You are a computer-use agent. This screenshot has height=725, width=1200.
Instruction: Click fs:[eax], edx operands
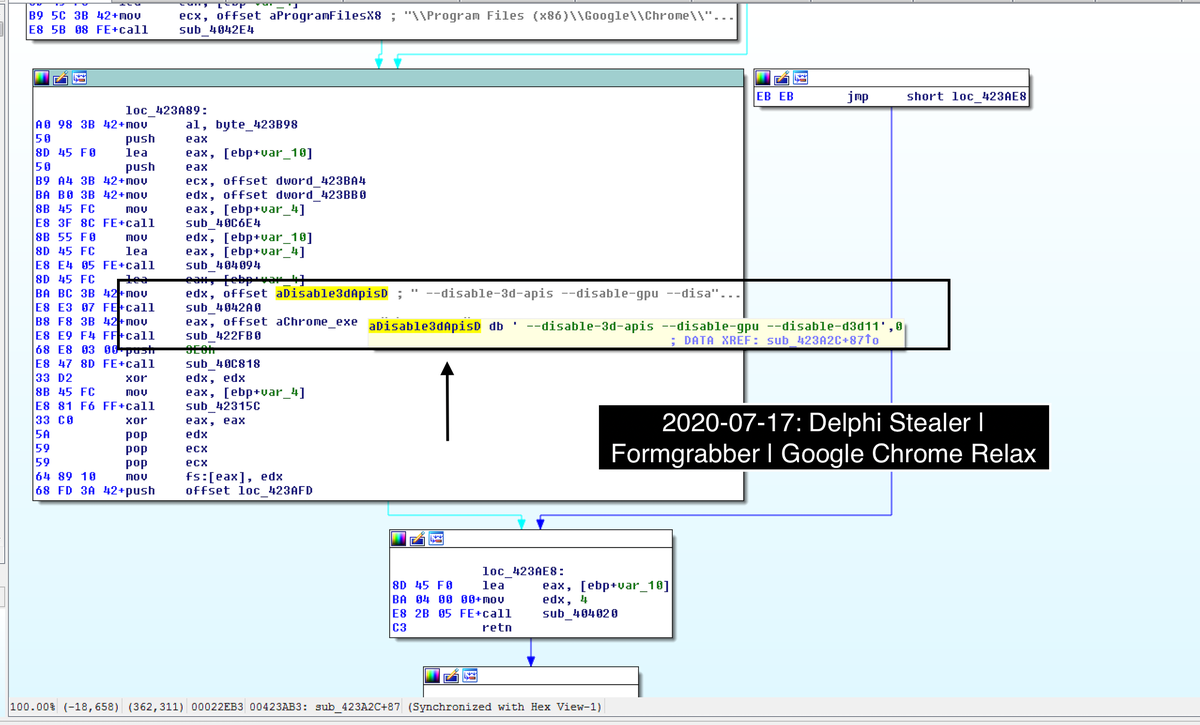(236, 476)
